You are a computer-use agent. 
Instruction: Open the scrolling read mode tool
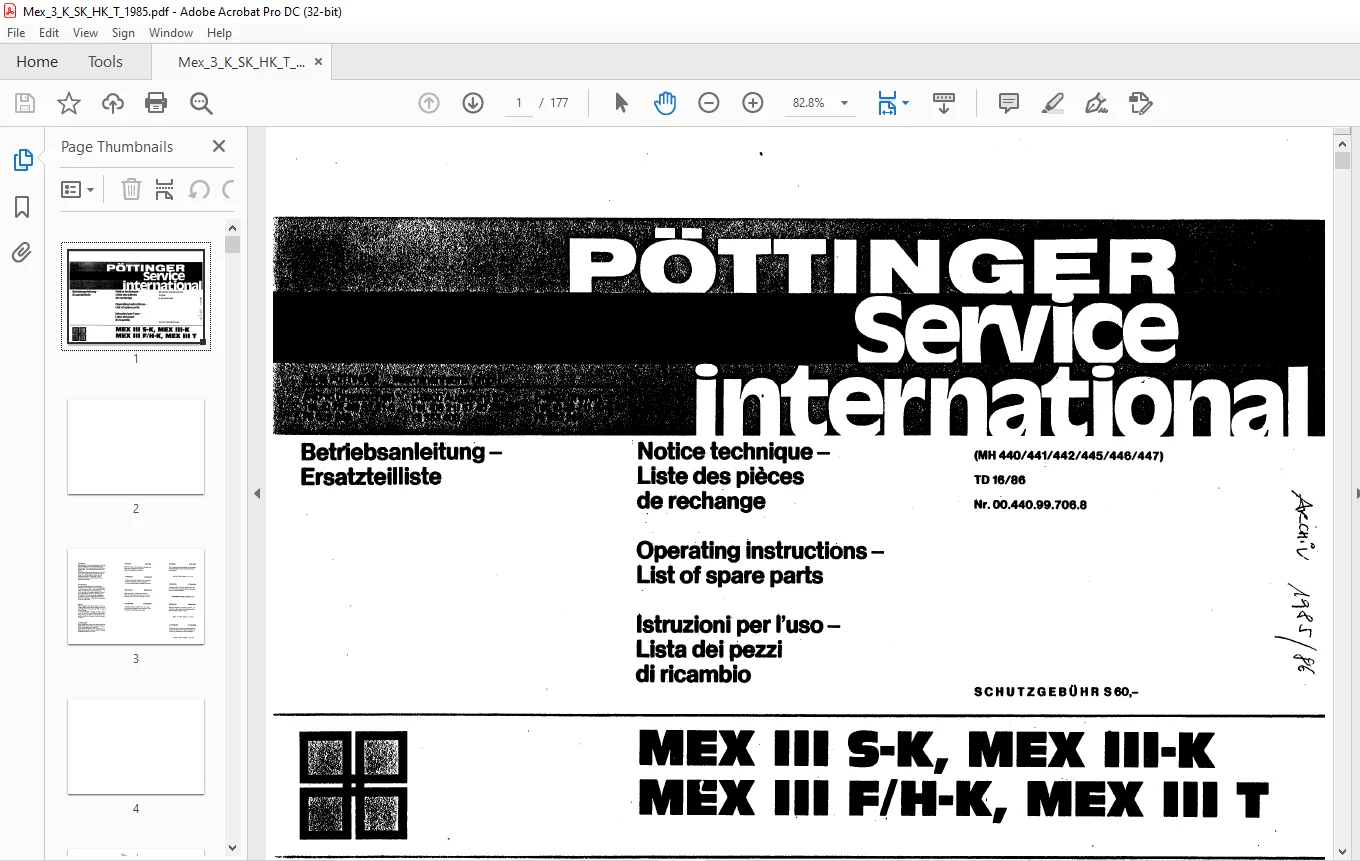(944, 103)
